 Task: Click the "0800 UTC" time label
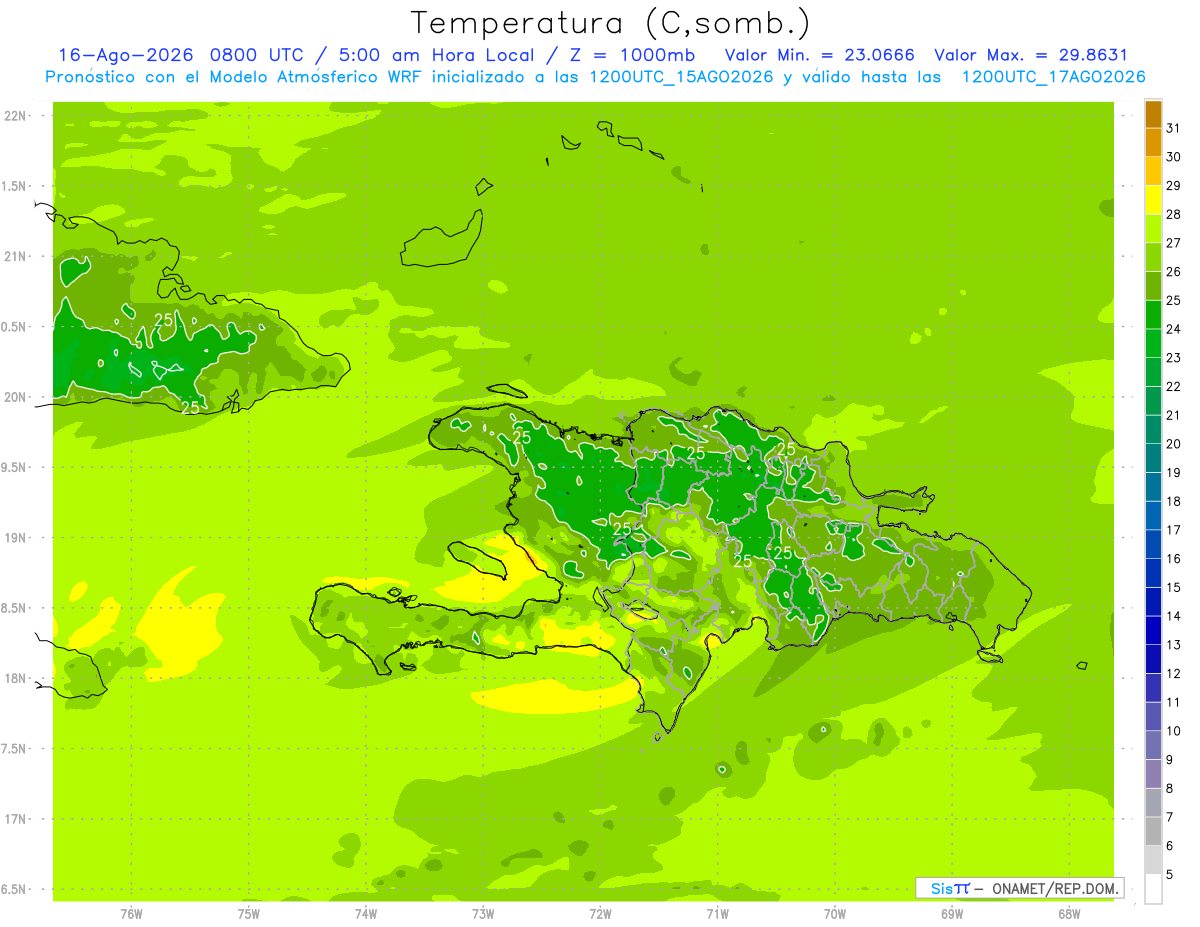click(x=257, y=55)
